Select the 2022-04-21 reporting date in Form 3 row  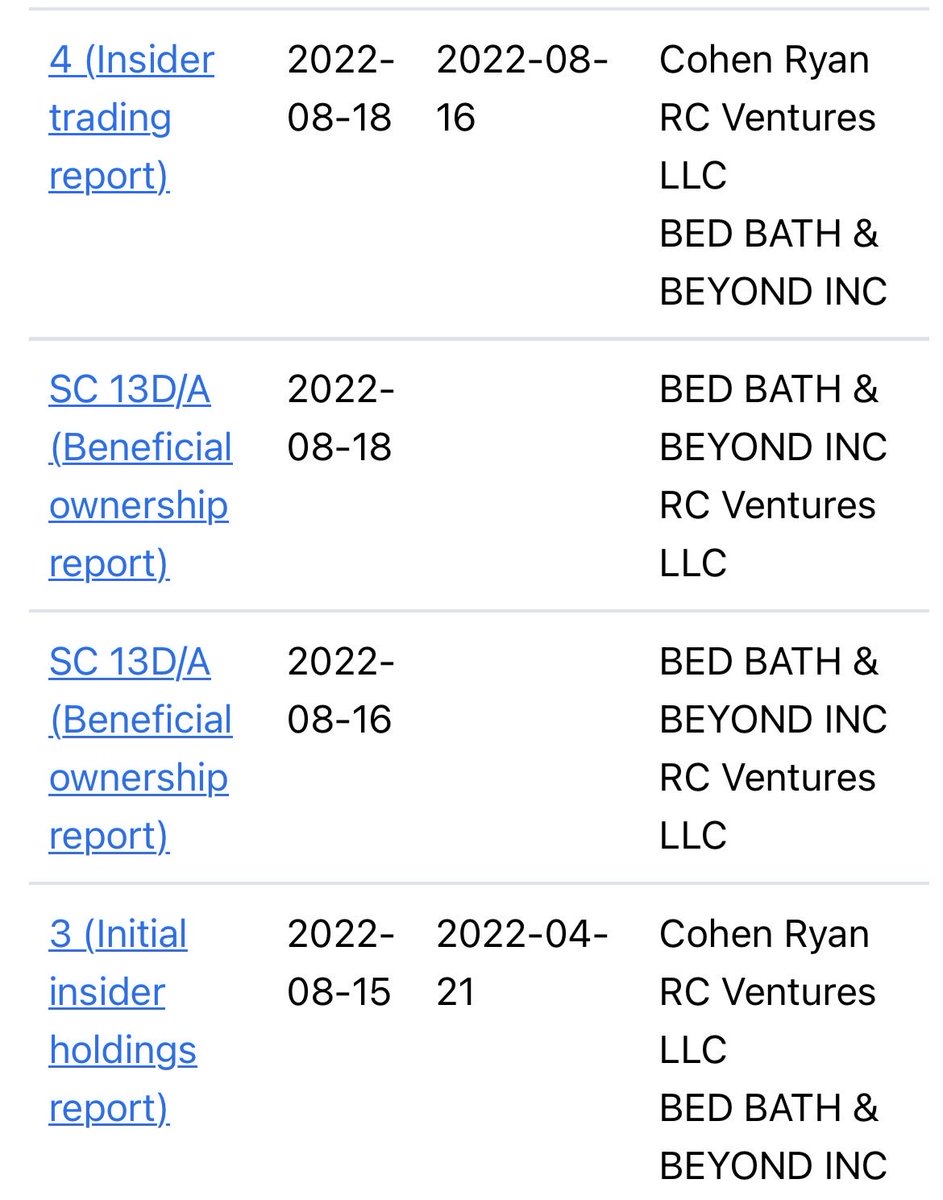522,963
